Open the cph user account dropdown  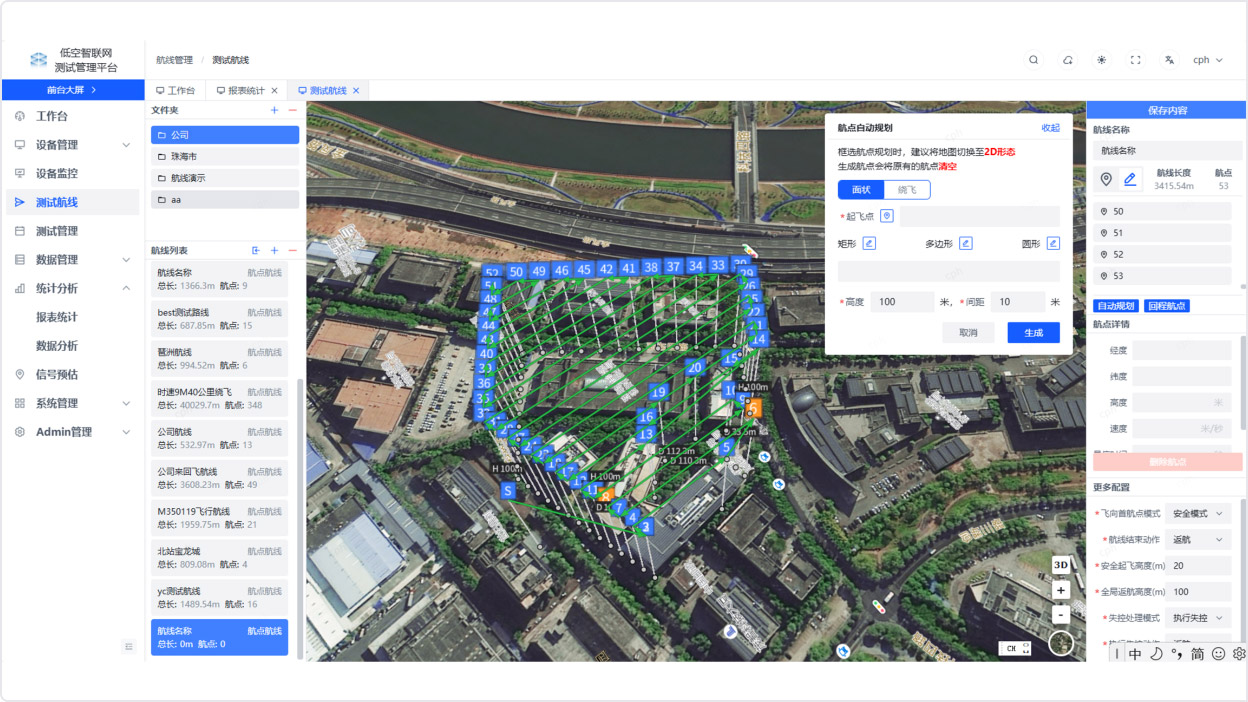(1208, 60)
